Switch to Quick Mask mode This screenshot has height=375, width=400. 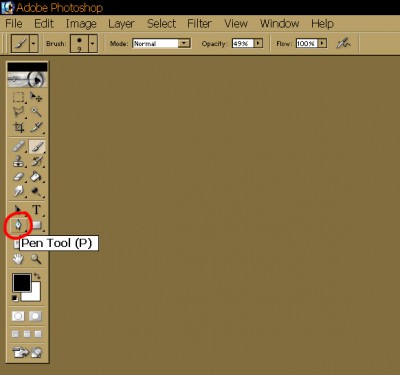coord(35,316)
